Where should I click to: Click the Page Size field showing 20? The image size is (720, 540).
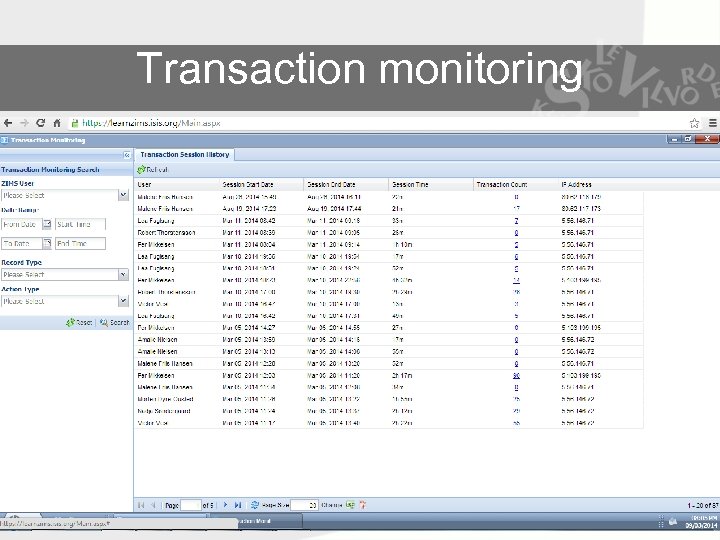(304, 505)
